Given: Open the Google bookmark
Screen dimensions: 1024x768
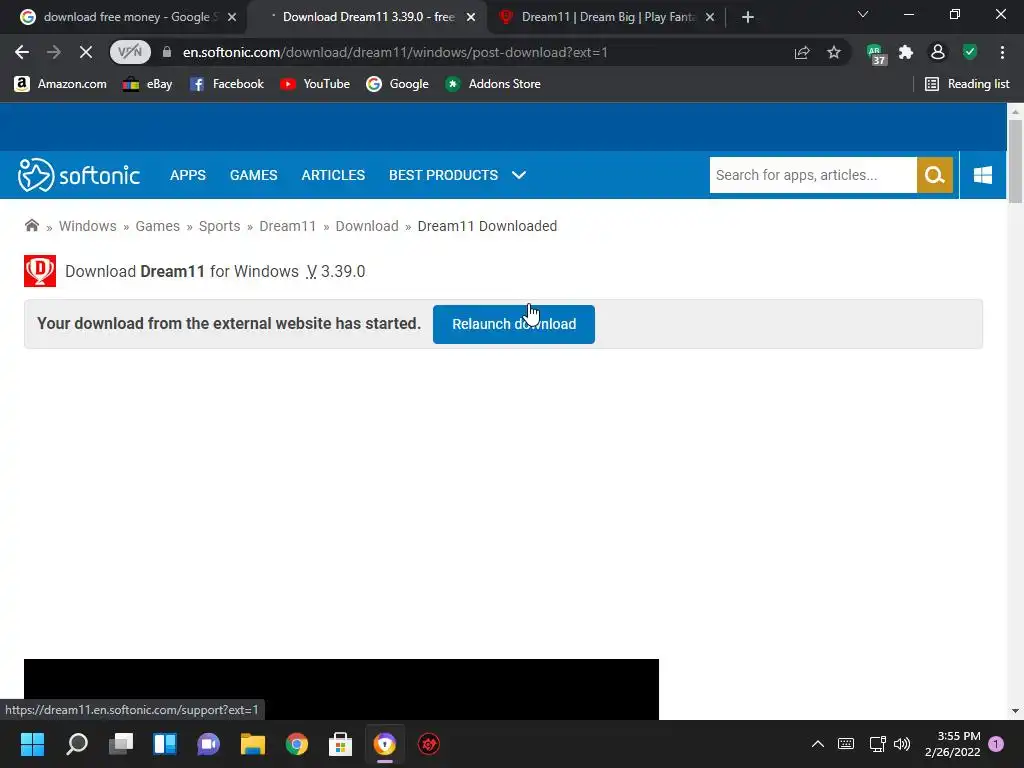Looking at the screenshot, I should tap(397, 84).
